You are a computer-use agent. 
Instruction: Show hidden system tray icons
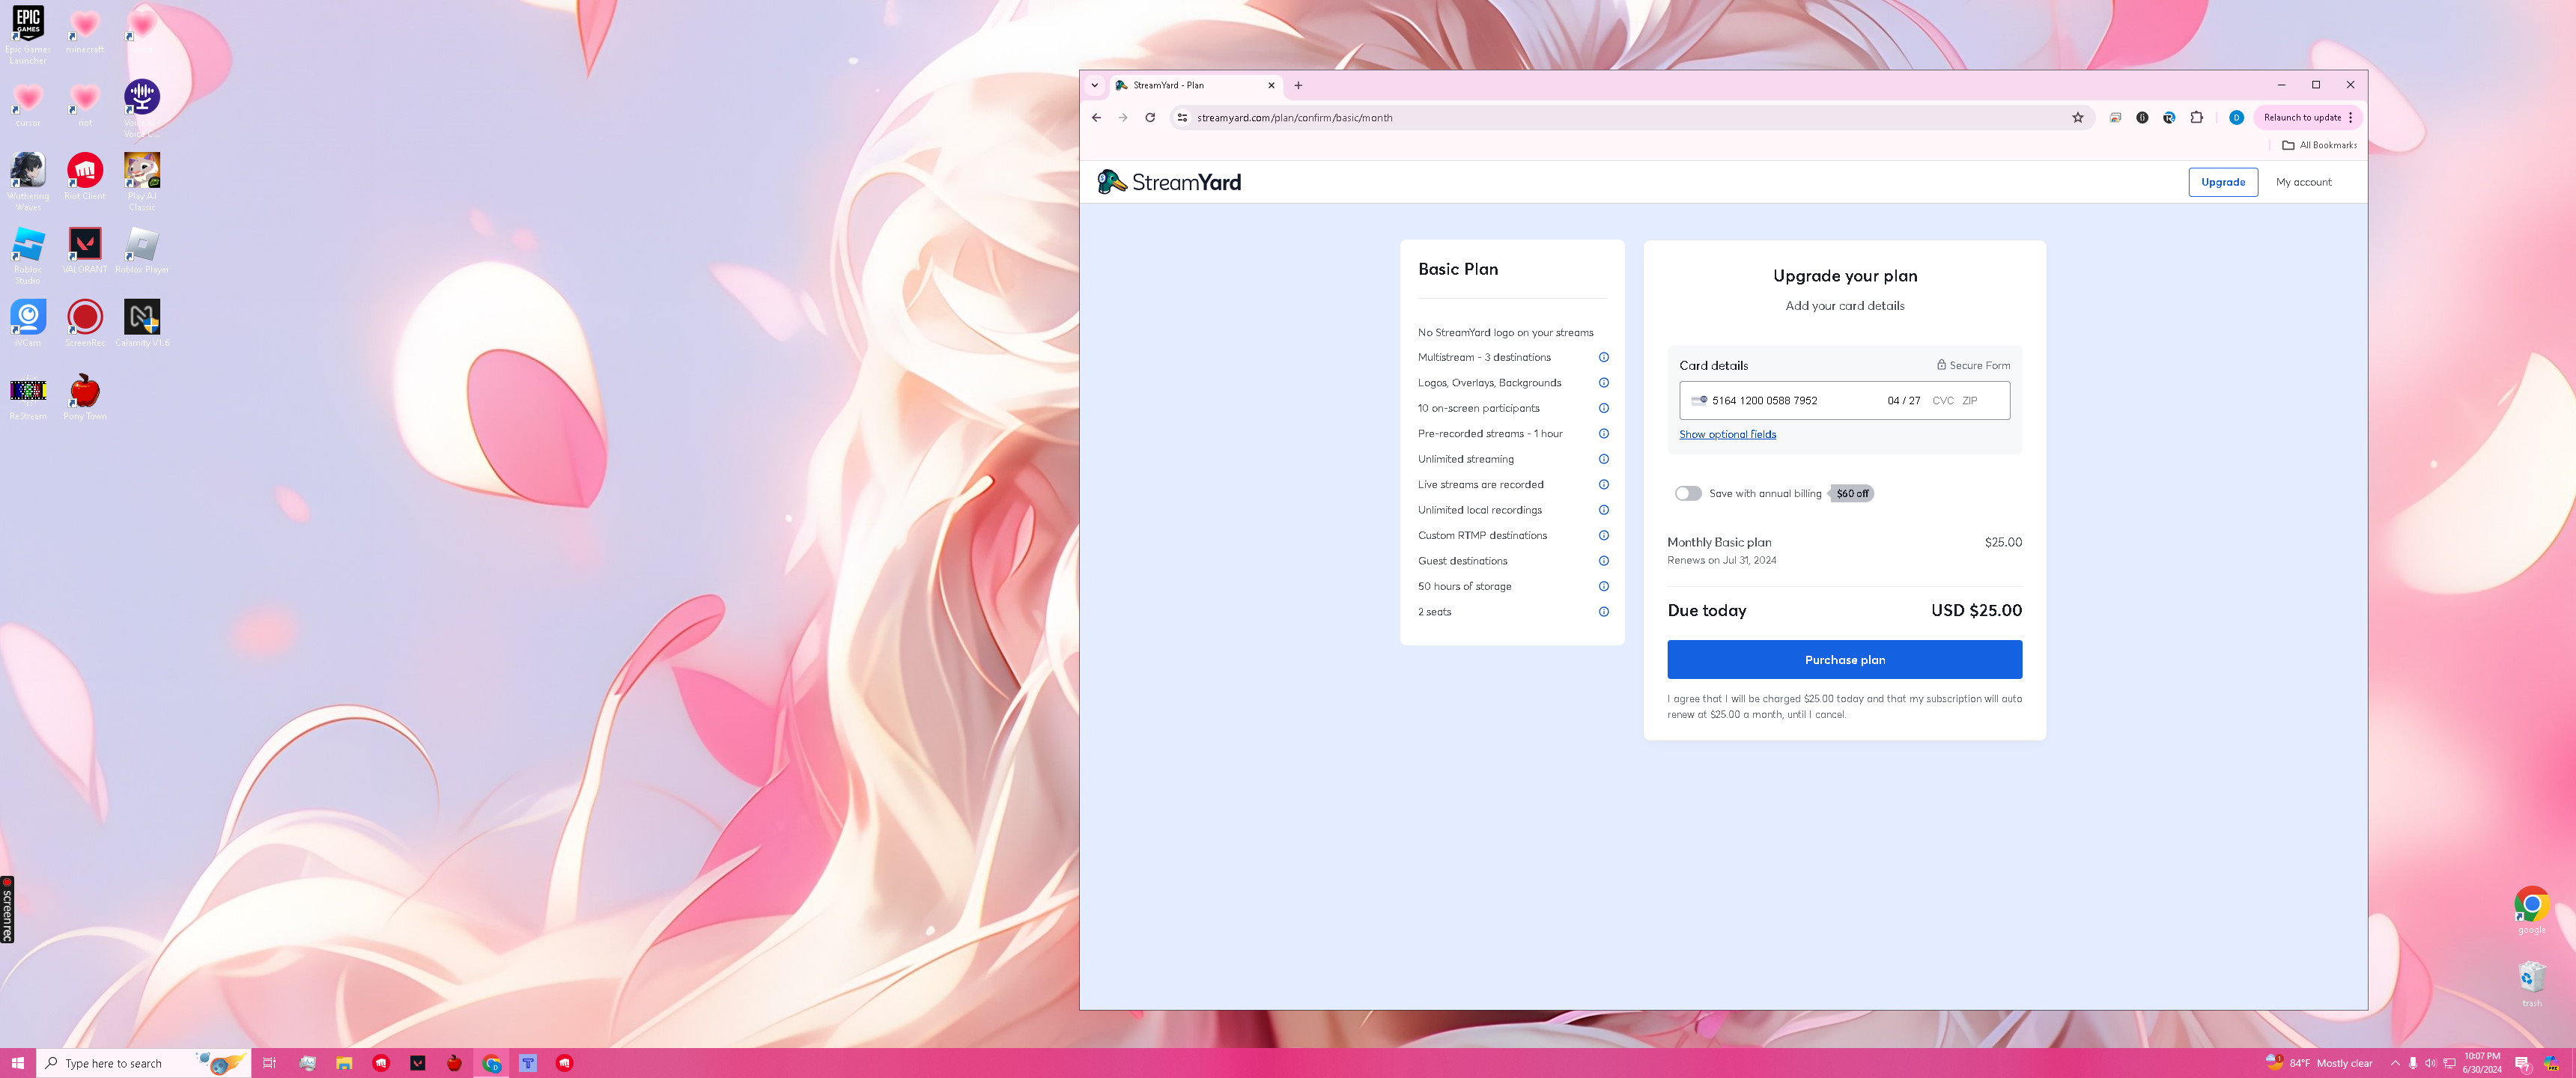[2394, 1063]
